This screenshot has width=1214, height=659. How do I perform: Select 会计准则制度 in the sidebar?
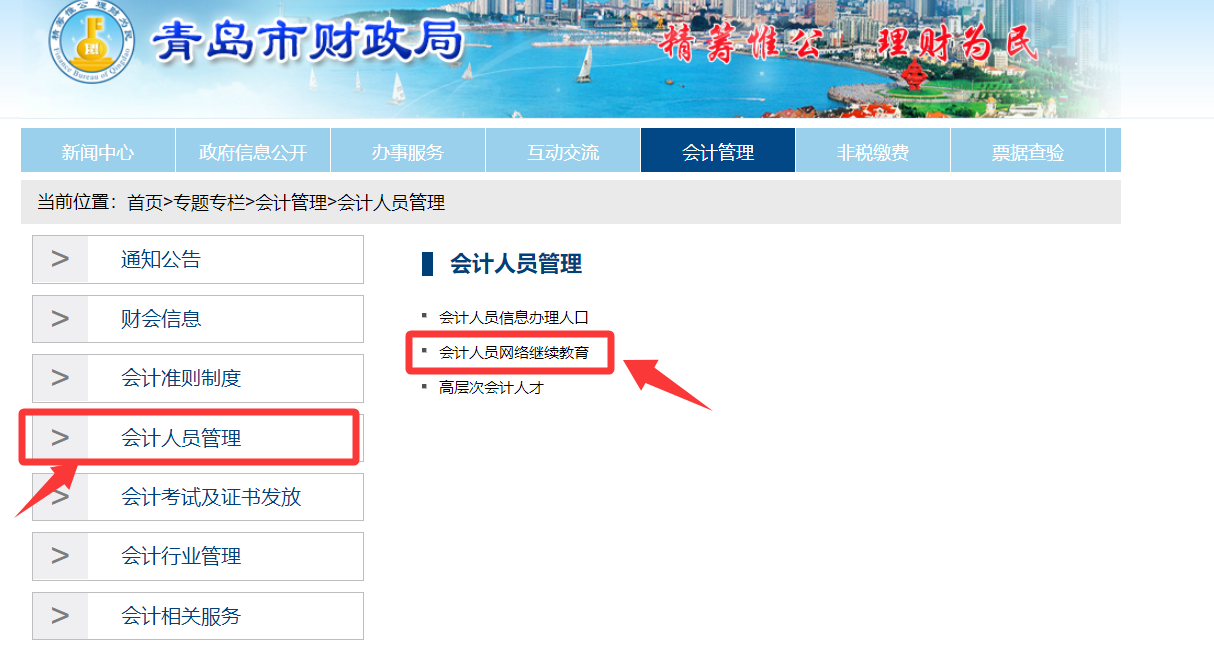[198, 378]
